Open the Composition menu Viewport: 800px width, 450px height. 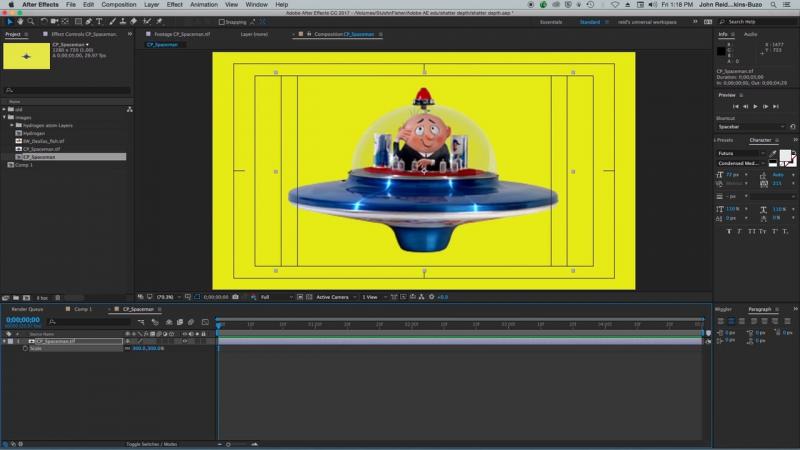pos(119,5)
